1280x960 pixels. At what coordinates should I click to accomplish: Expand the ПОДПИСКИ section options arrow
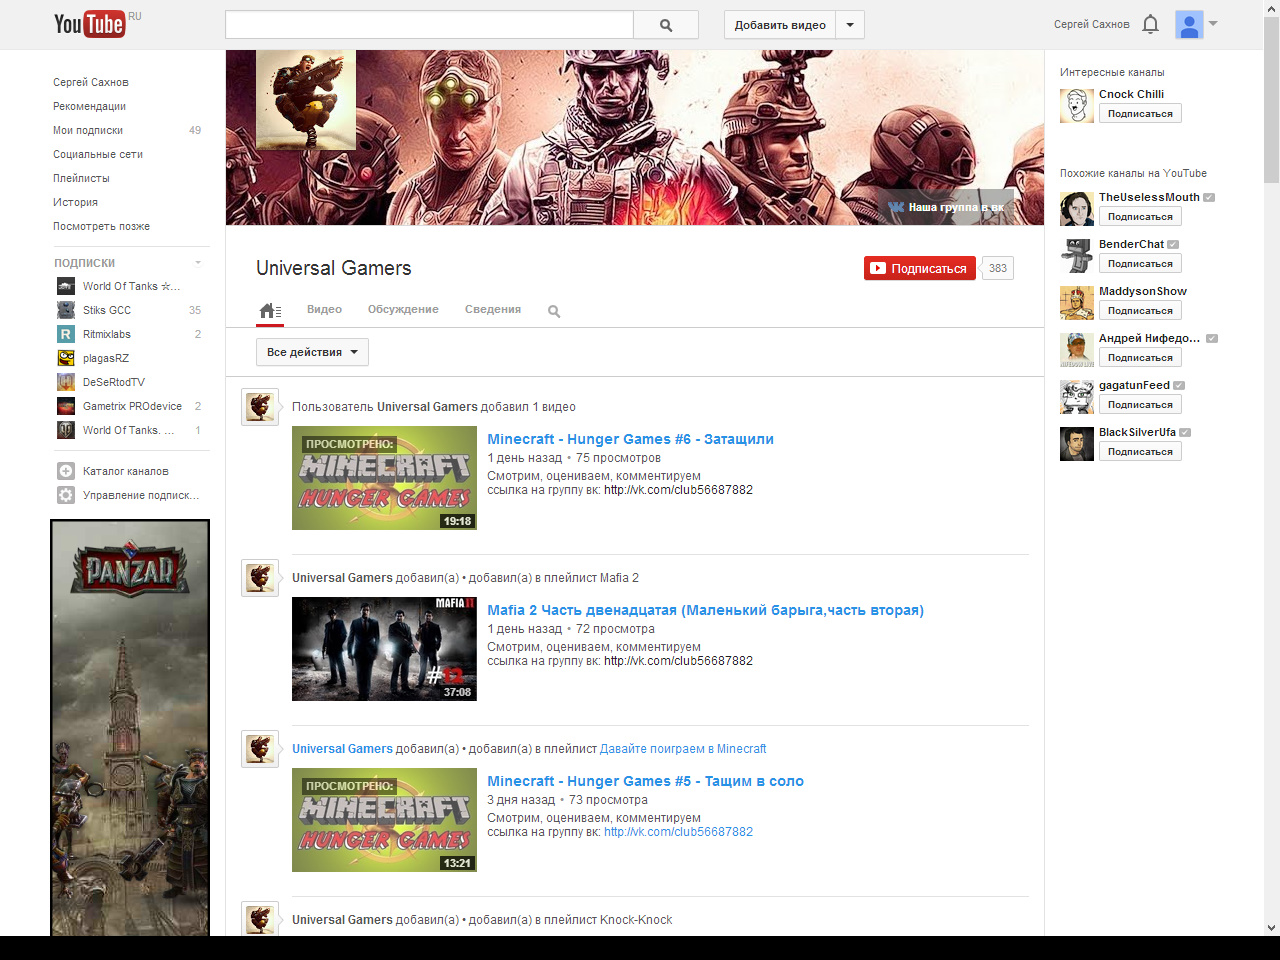click(198, 263)
